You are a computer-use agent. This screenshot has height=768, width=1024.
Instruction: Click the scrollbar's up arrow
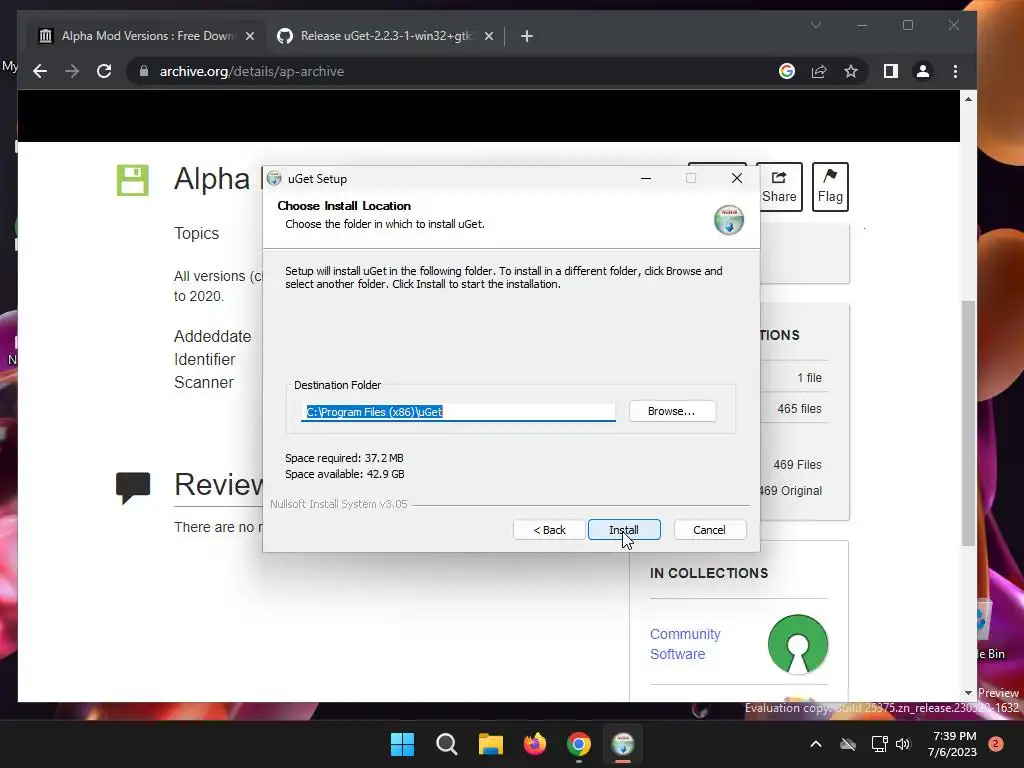968,99
